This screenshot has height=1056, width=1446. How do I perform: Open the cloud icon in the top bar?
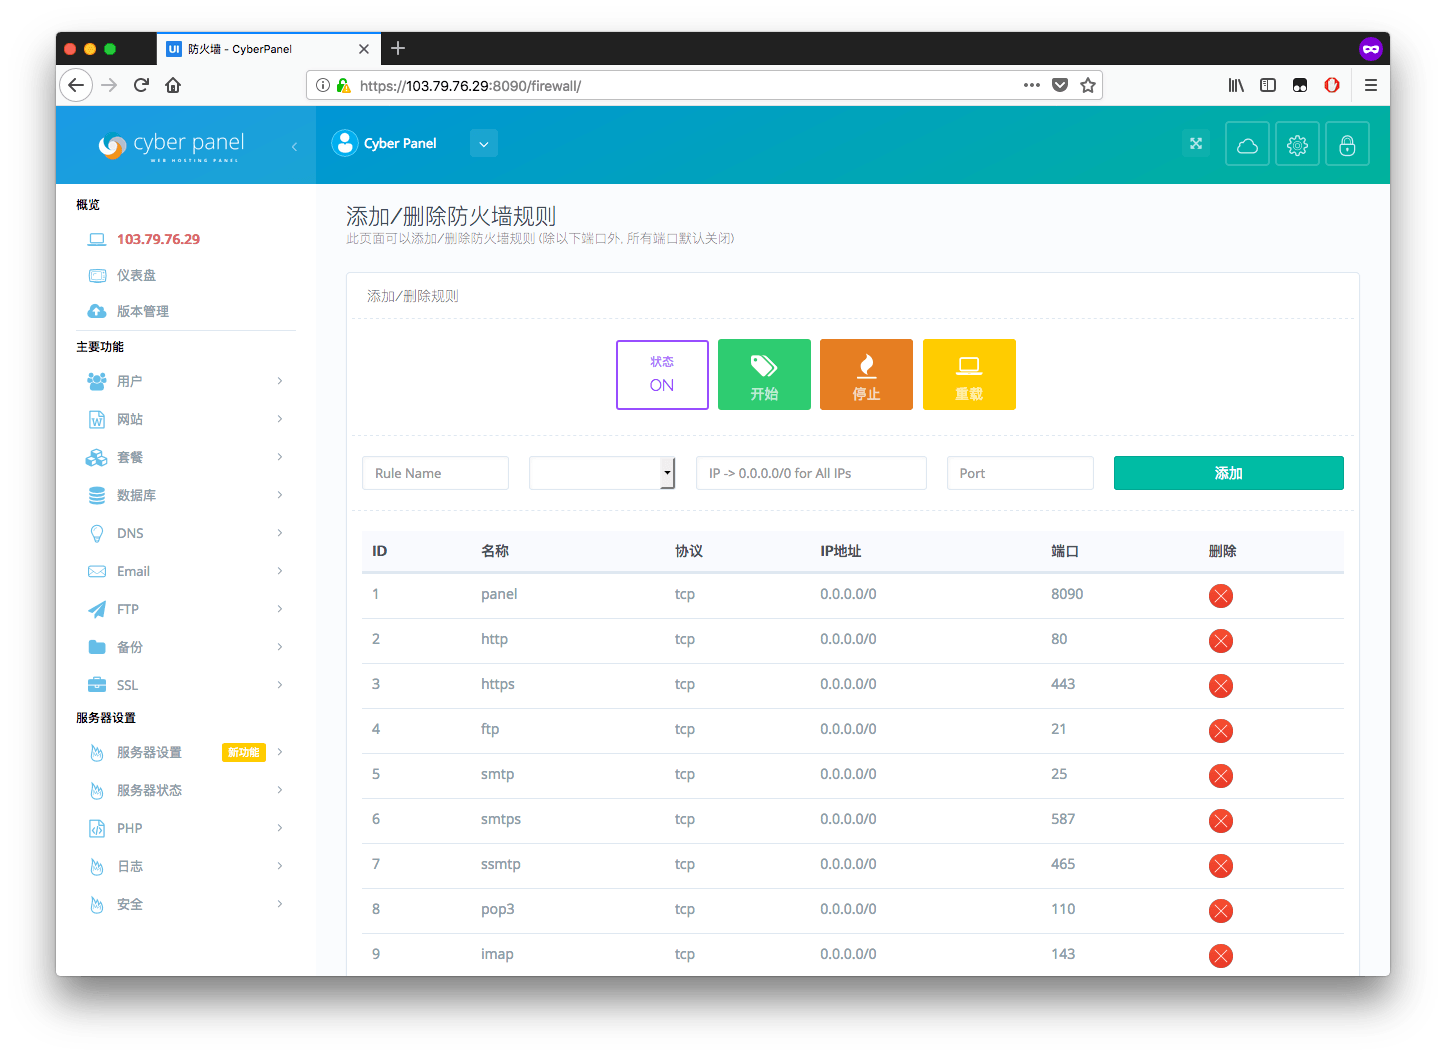pos(1247,143)
